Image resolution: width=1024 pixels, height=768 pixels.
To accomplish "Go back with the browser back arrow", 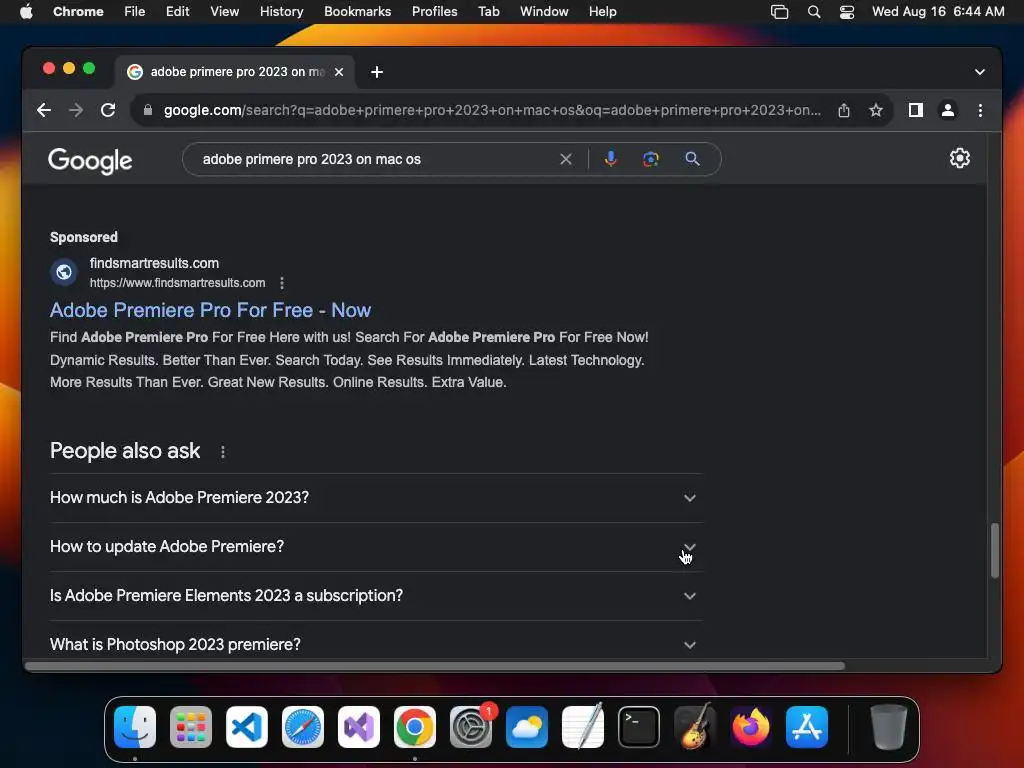I will coord(44,110).
